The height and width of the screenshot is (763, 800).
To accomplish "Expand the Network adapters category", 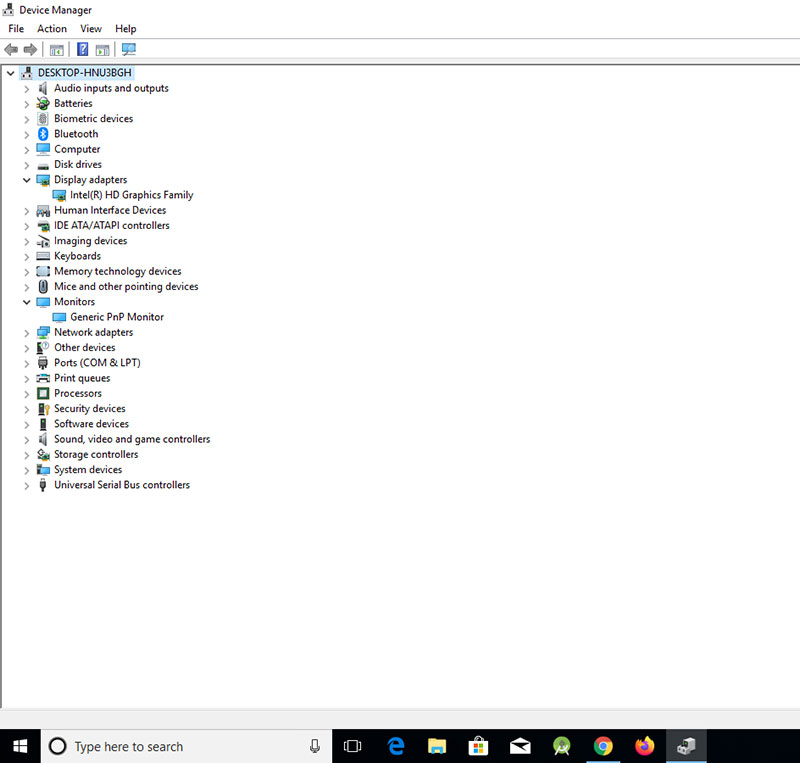I will coord(27,333).
